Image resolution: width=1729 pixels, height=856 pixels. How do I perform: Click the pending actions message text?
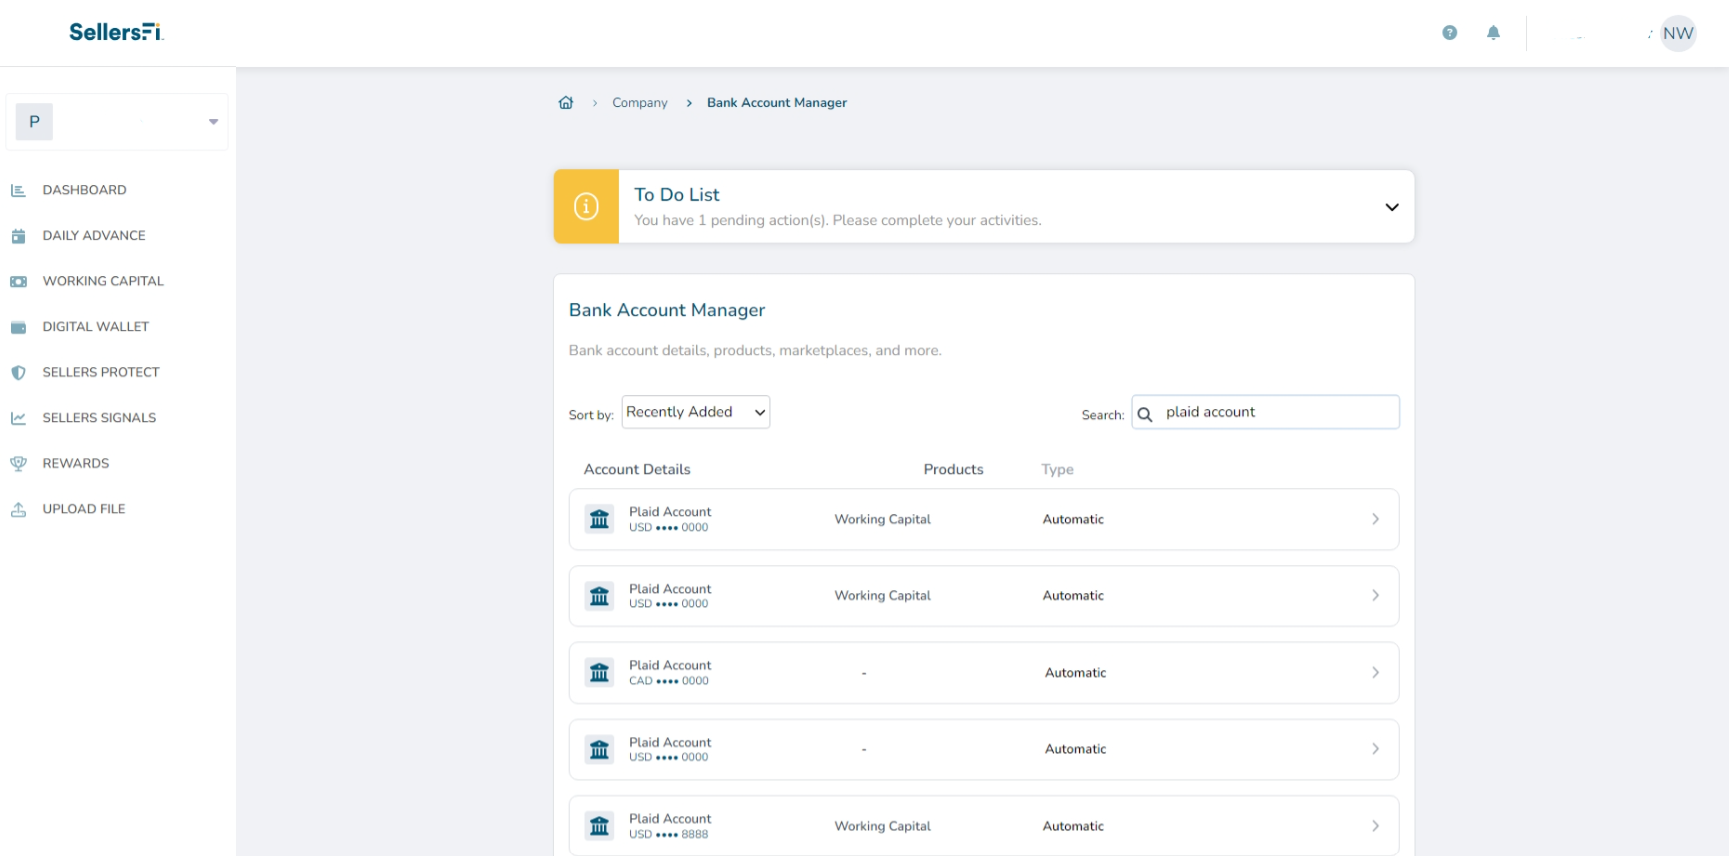tap(838, 220)
